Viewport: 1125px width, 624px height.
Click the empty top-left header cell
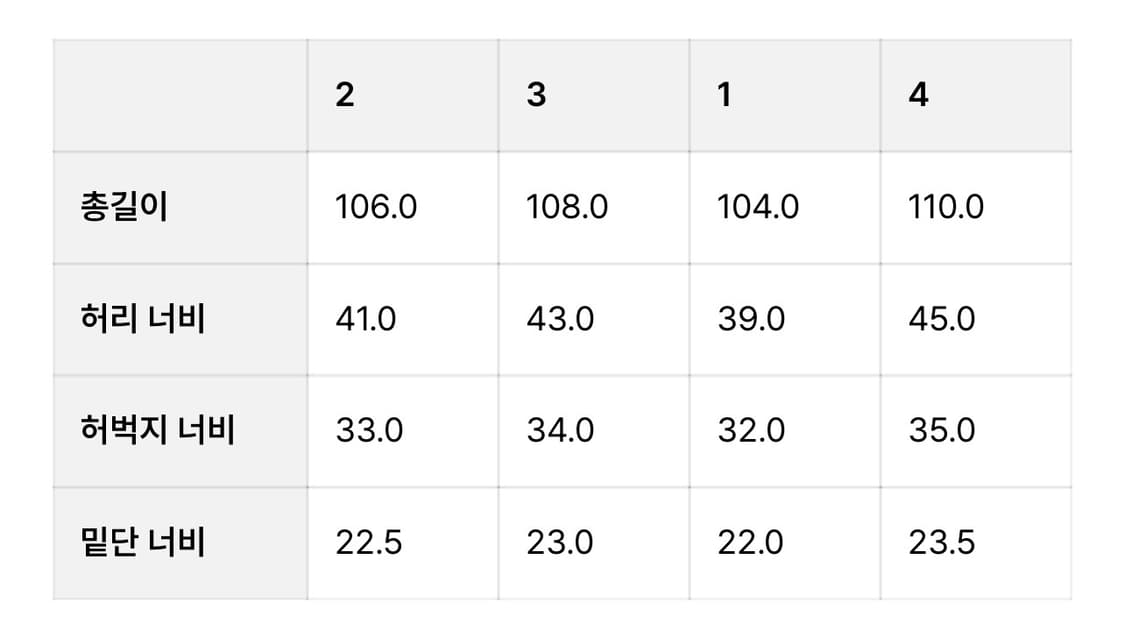(x=180, y=96)
